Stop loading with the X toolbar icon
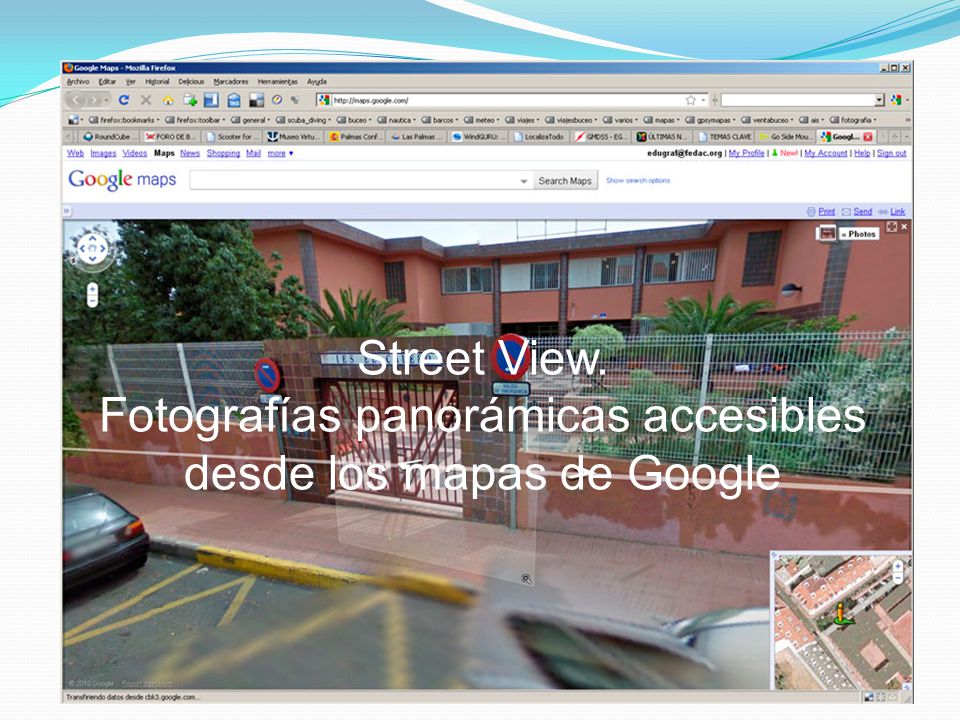This screenshot has width=960, height=720. [x=146, y=100]
